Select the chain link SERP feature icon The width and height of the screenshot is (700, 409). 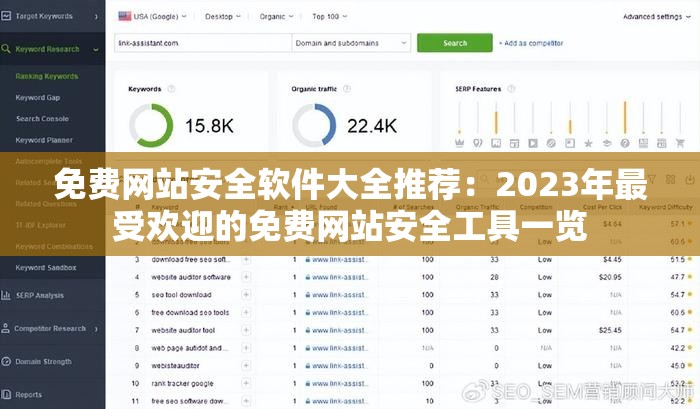coord(551,143)
